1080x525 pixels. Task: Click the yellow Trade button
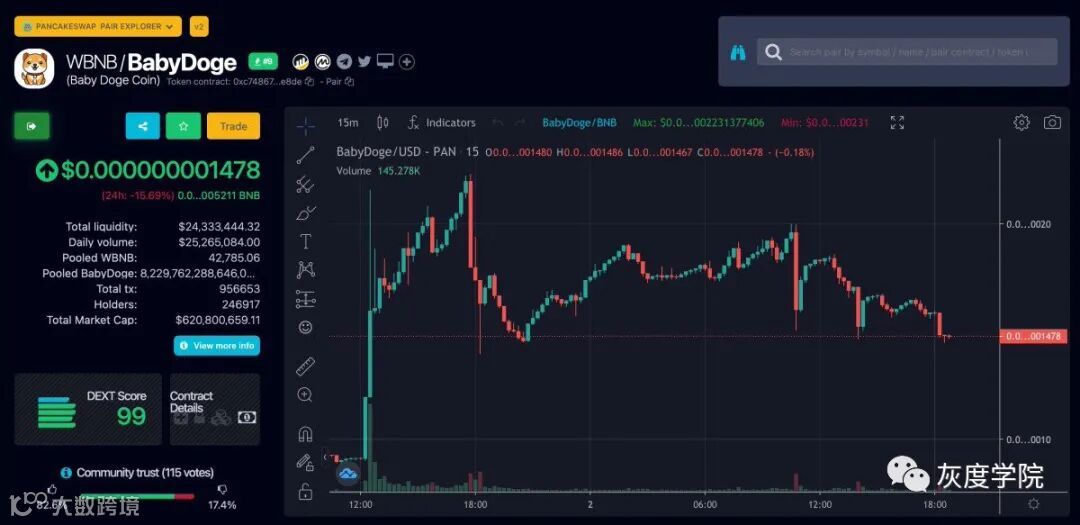[233, 126]
